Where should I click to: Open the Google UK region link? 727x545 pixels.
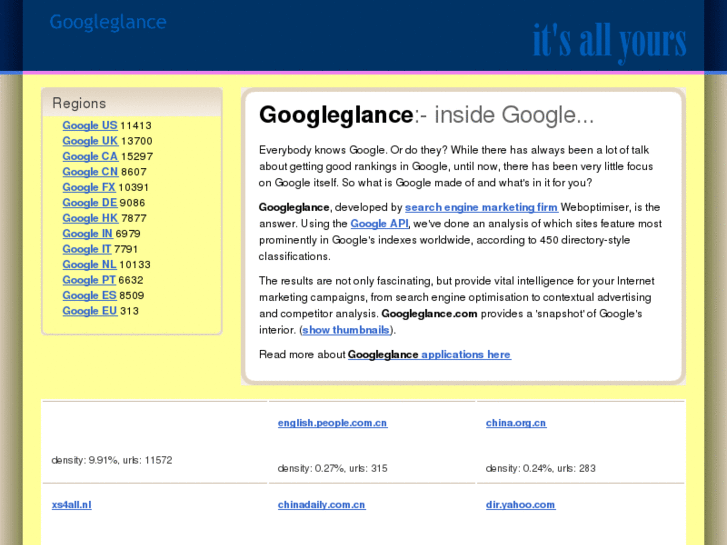[90, 141]
